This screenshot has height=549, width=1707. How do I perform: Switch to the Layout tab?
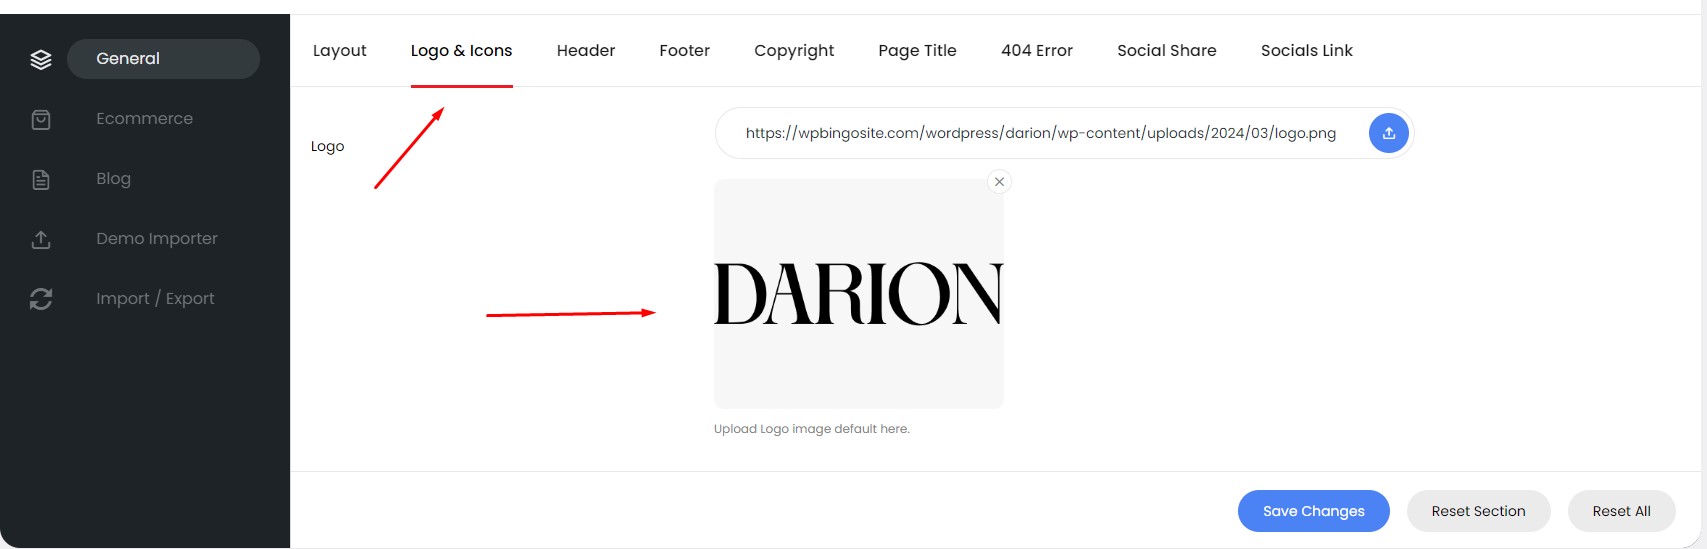(340, 51)
